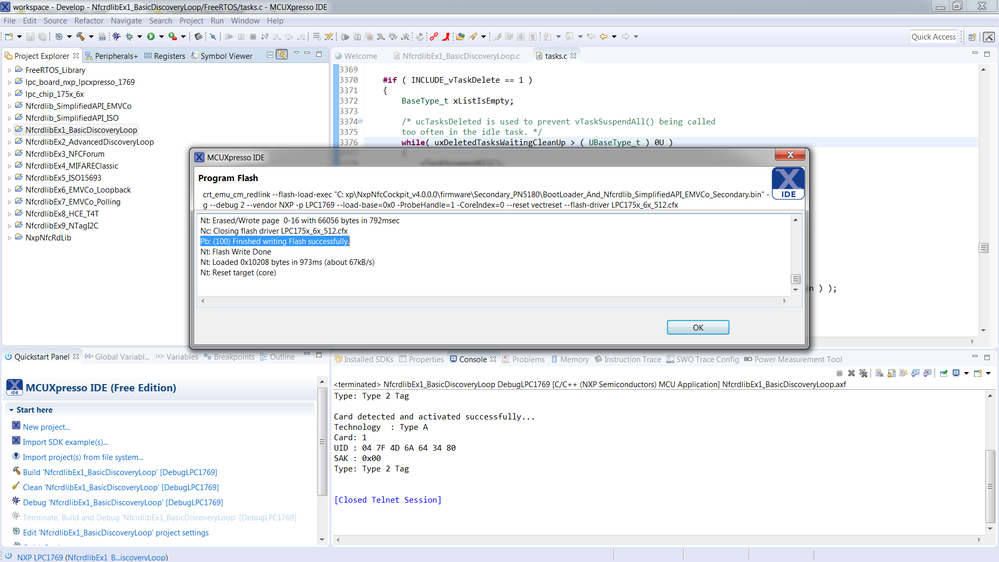The width and height of the screenshot is (999, 562).
Task: Click the Terminate square icon in the main toolbar
Action: pyautogui.click(x=253, y=37)
